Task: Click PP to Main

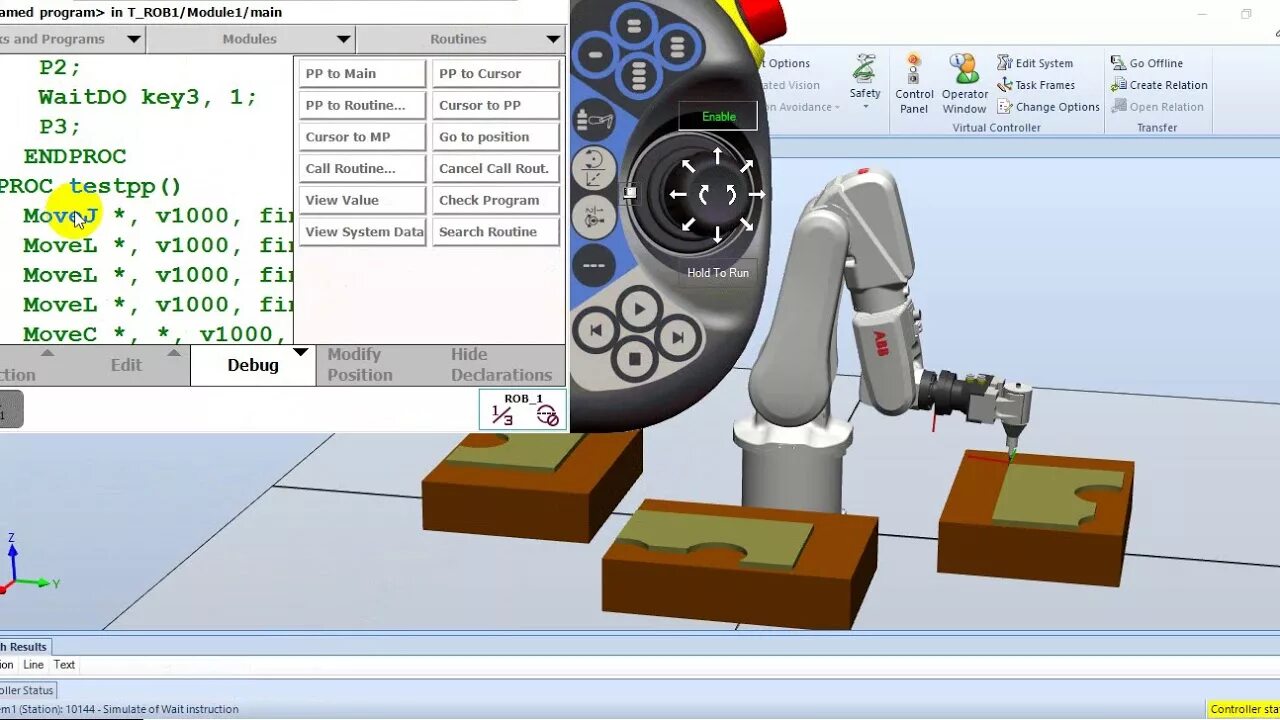Action: [362, 73]
